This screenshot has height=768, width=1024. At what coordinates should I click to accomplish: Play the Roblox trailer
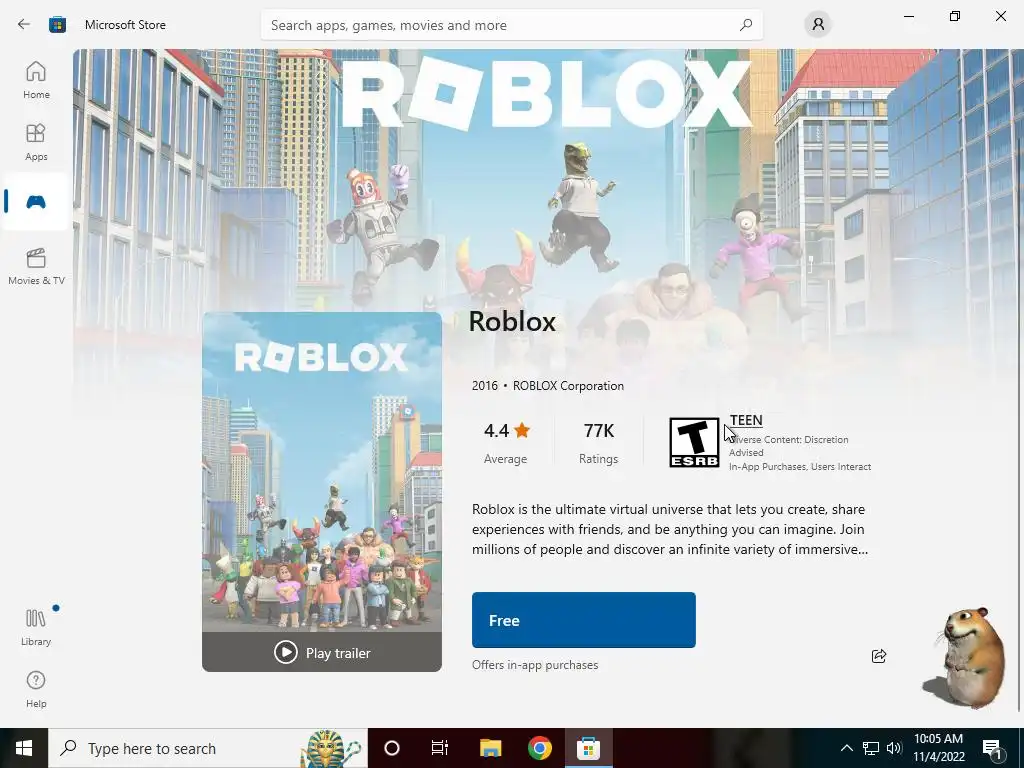click(x=322, y=652)
